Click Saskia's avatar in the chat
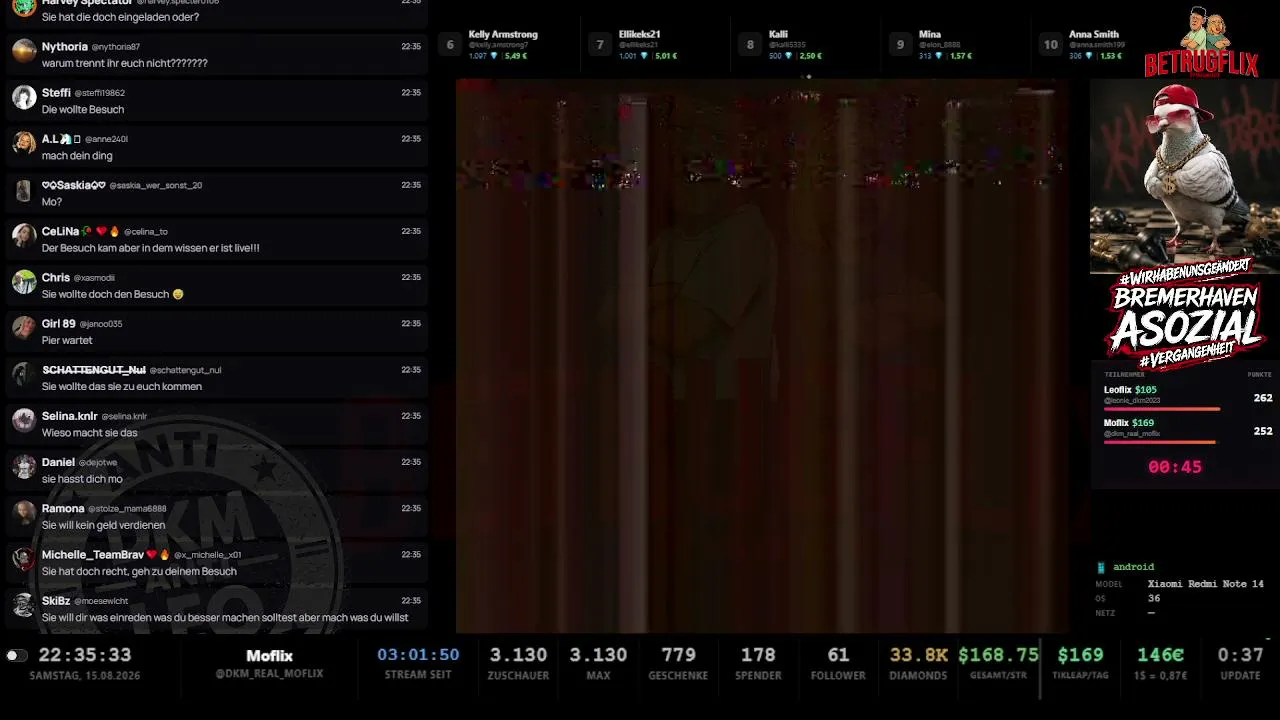The image size is (1280, 720). click(x=24, y=189)
